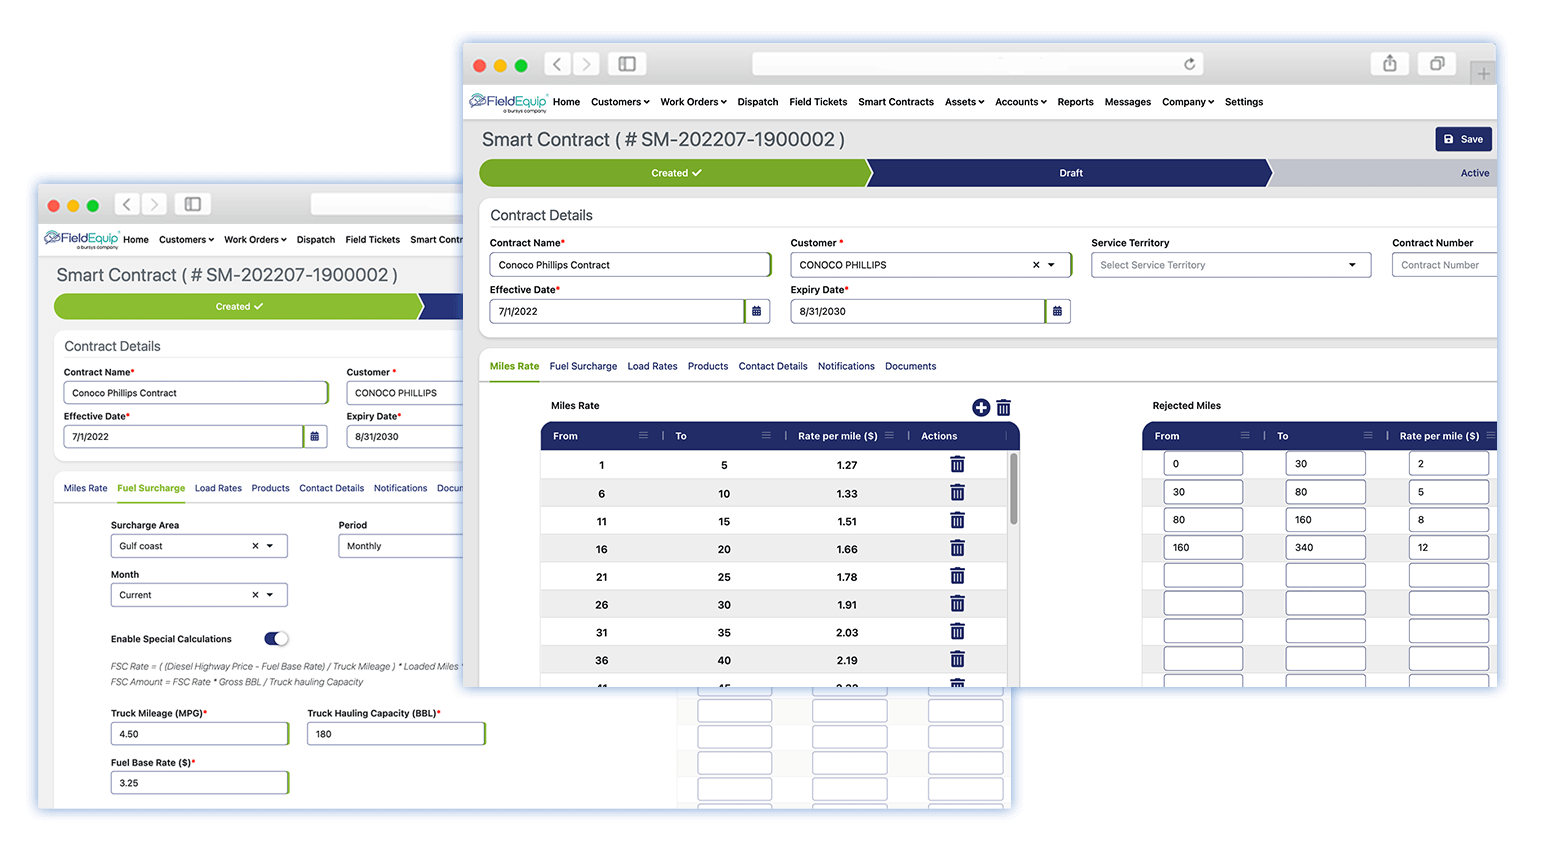Click the Truck Mileage (MPG) field
The width and height of the screenshot is (1542, 851).
tap(200, 734)
